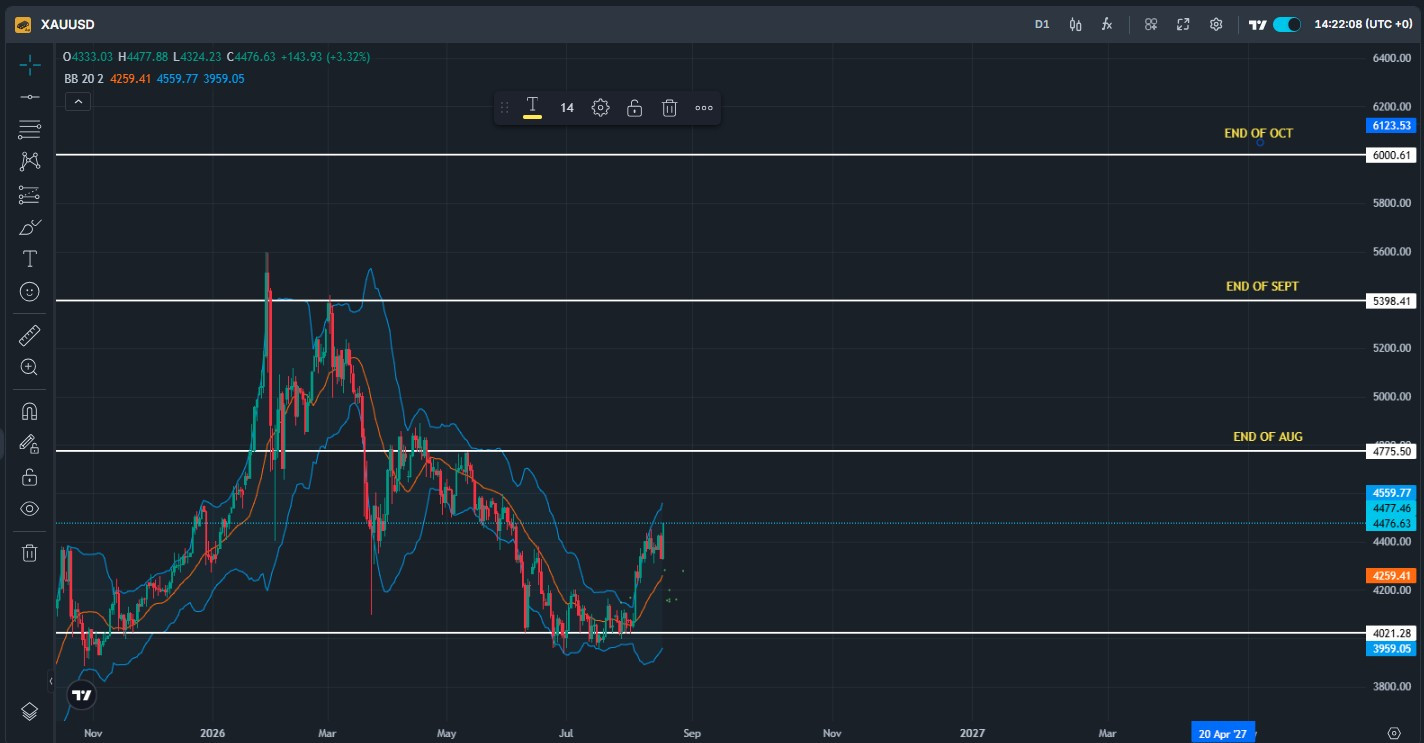Open the Fibonacci tools group
This screenshot has height=743, width=1424.
(30, 129)
